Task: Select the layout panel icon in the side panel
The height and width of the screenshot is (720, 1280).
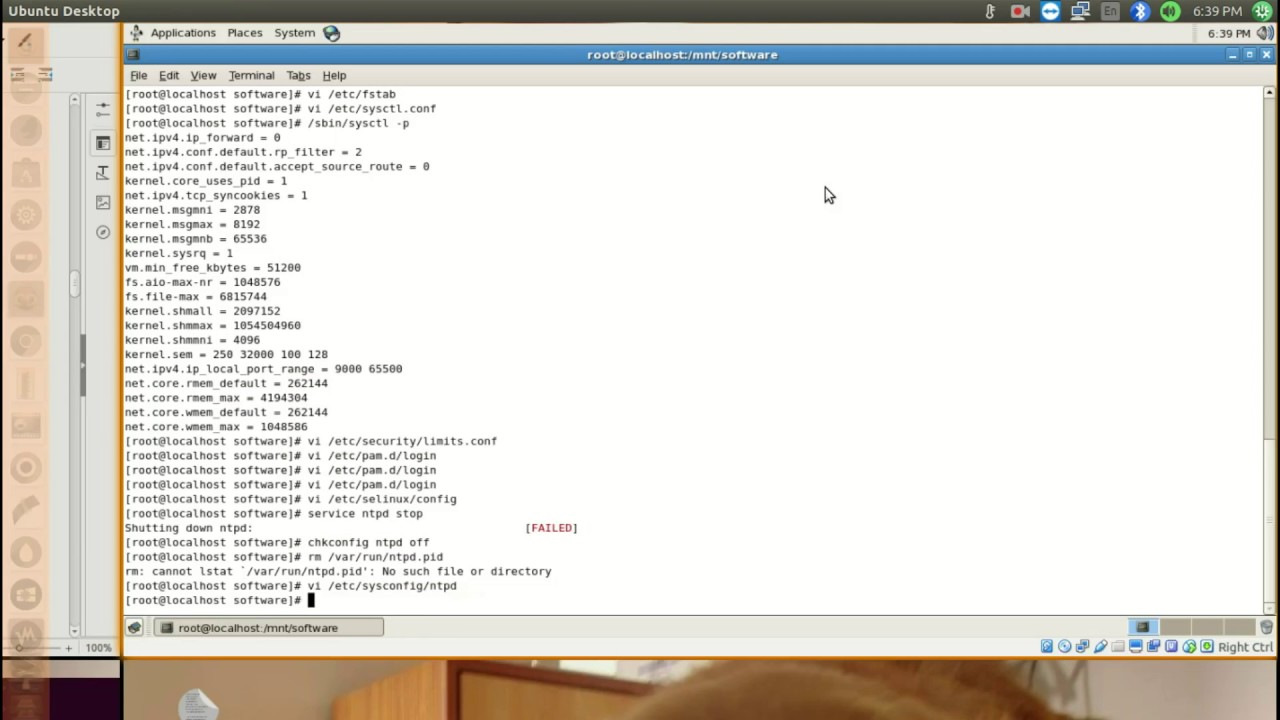Action: (103, 143)
